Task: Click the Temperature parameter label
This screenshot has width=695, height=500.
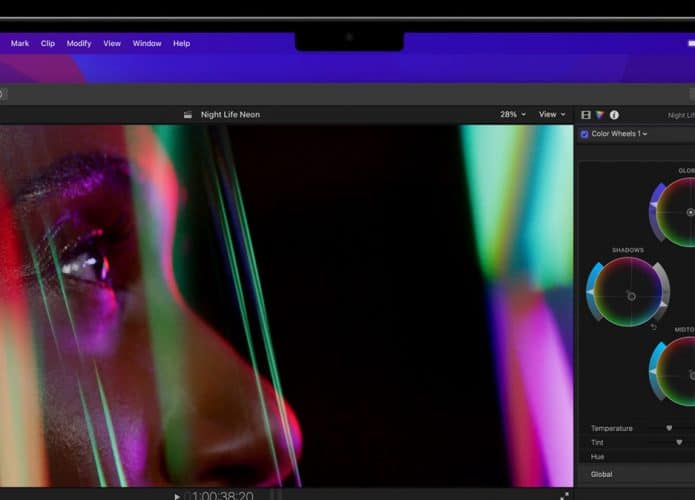Action: [x=612, y=428]
